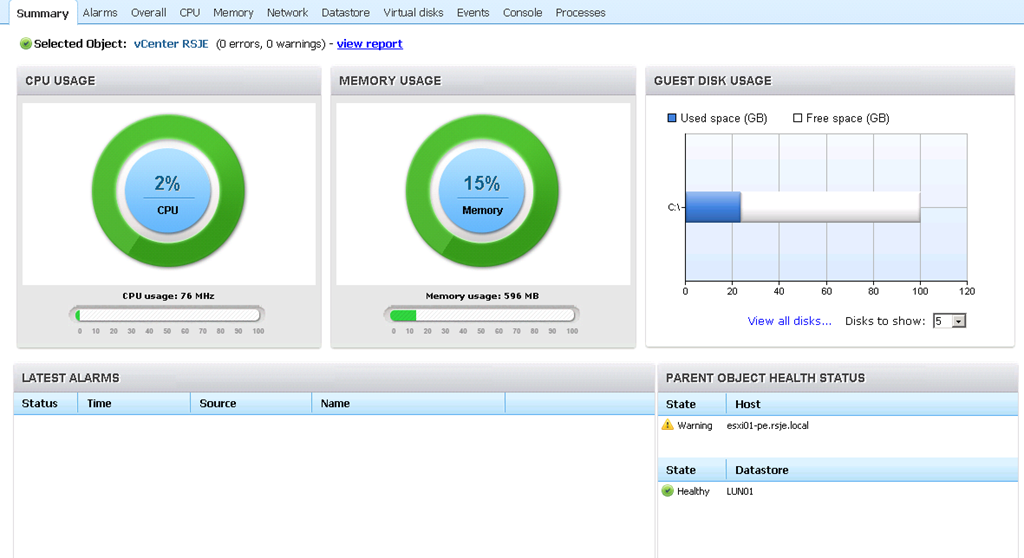Open the Processes tab
Screen dimensions: 1024x558
click(x=580, y=13)
